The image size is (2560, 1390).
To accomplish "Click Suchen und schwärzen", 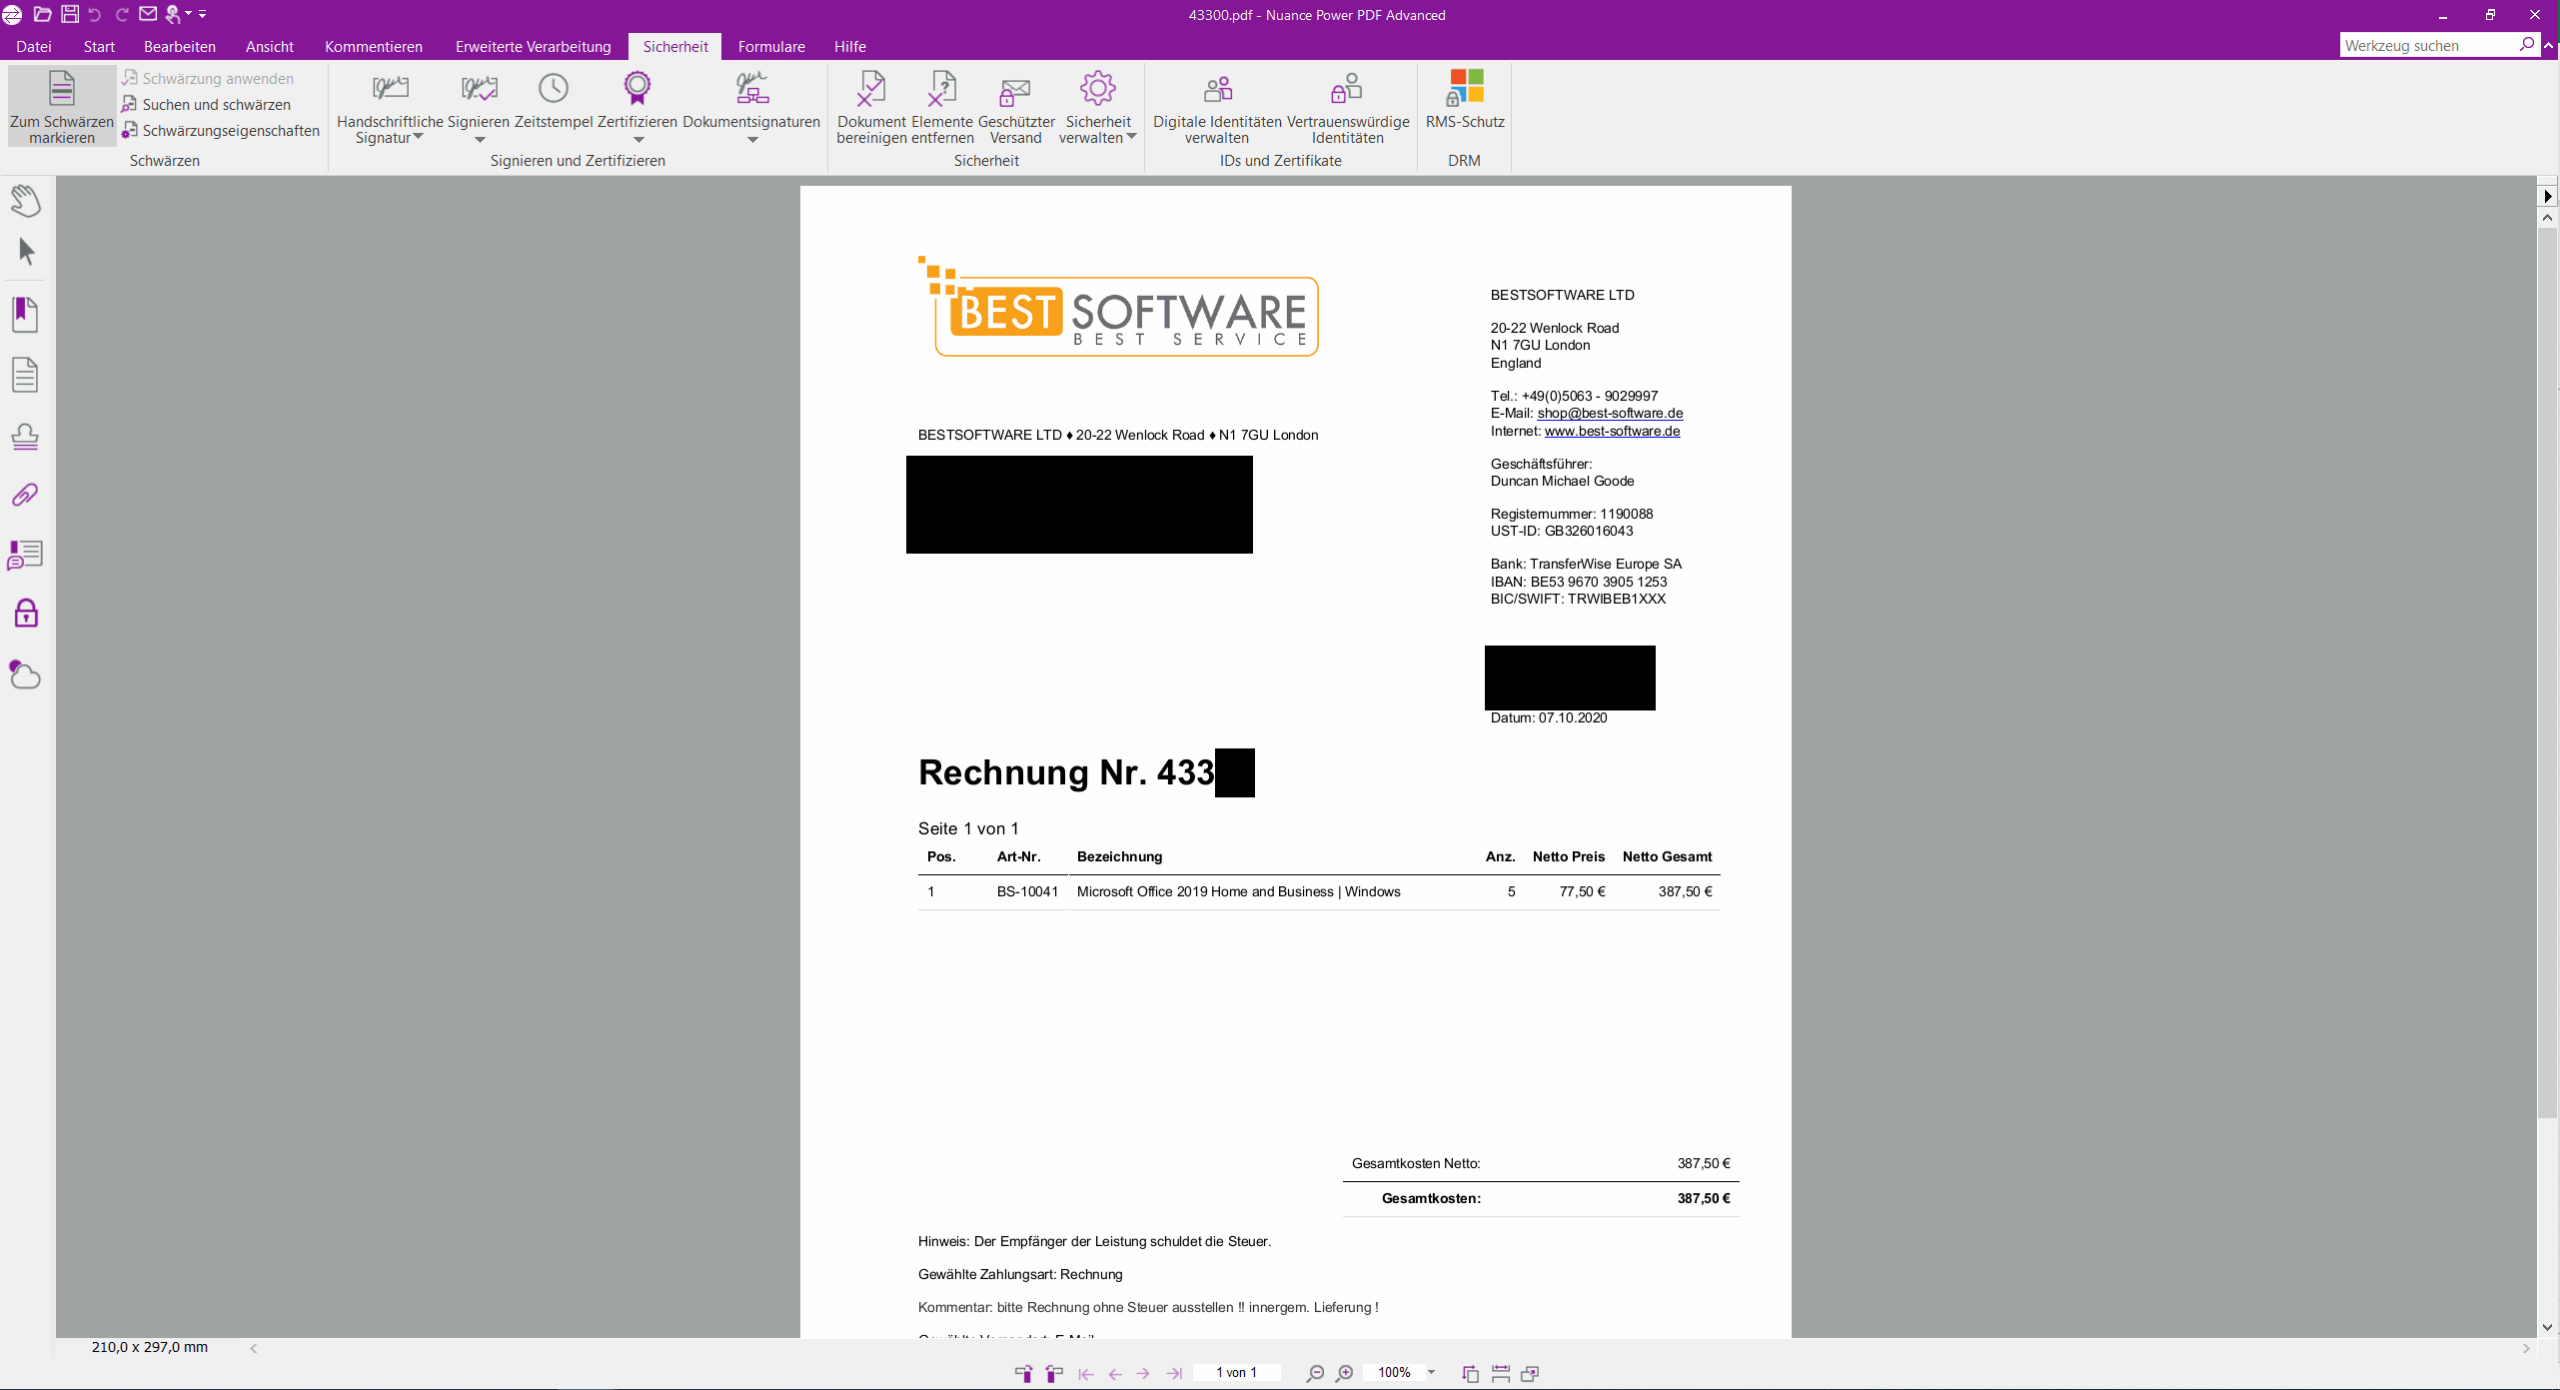I will pyautogui.click(x=216, y=104).
